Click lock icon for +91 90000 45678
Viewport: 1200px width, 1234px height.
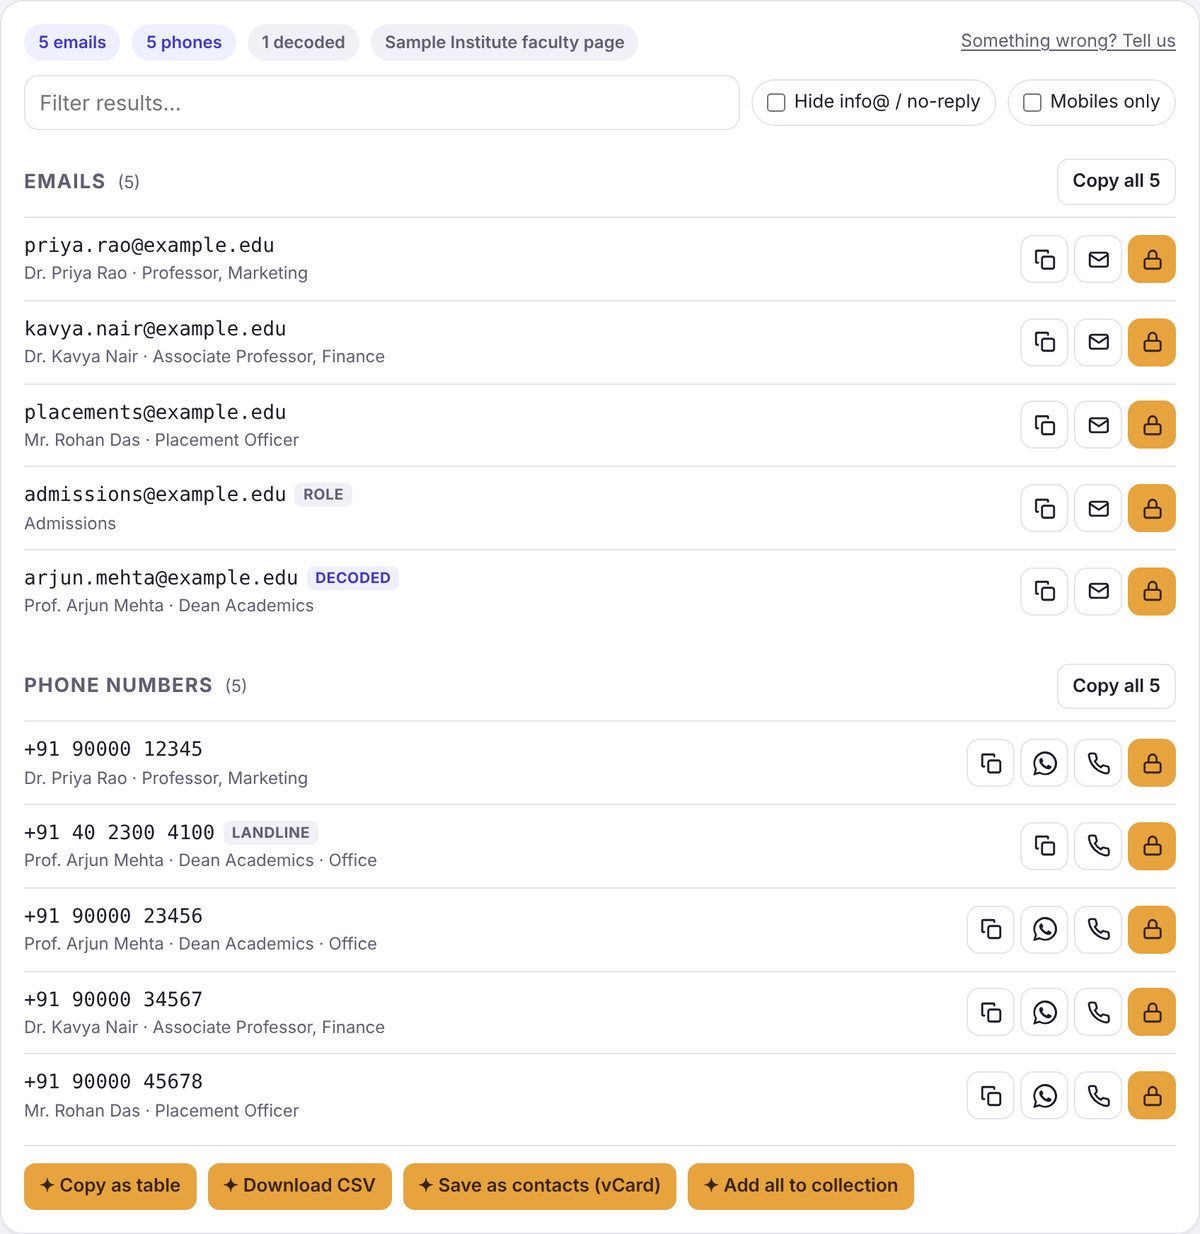(x=1152, y=1096)
